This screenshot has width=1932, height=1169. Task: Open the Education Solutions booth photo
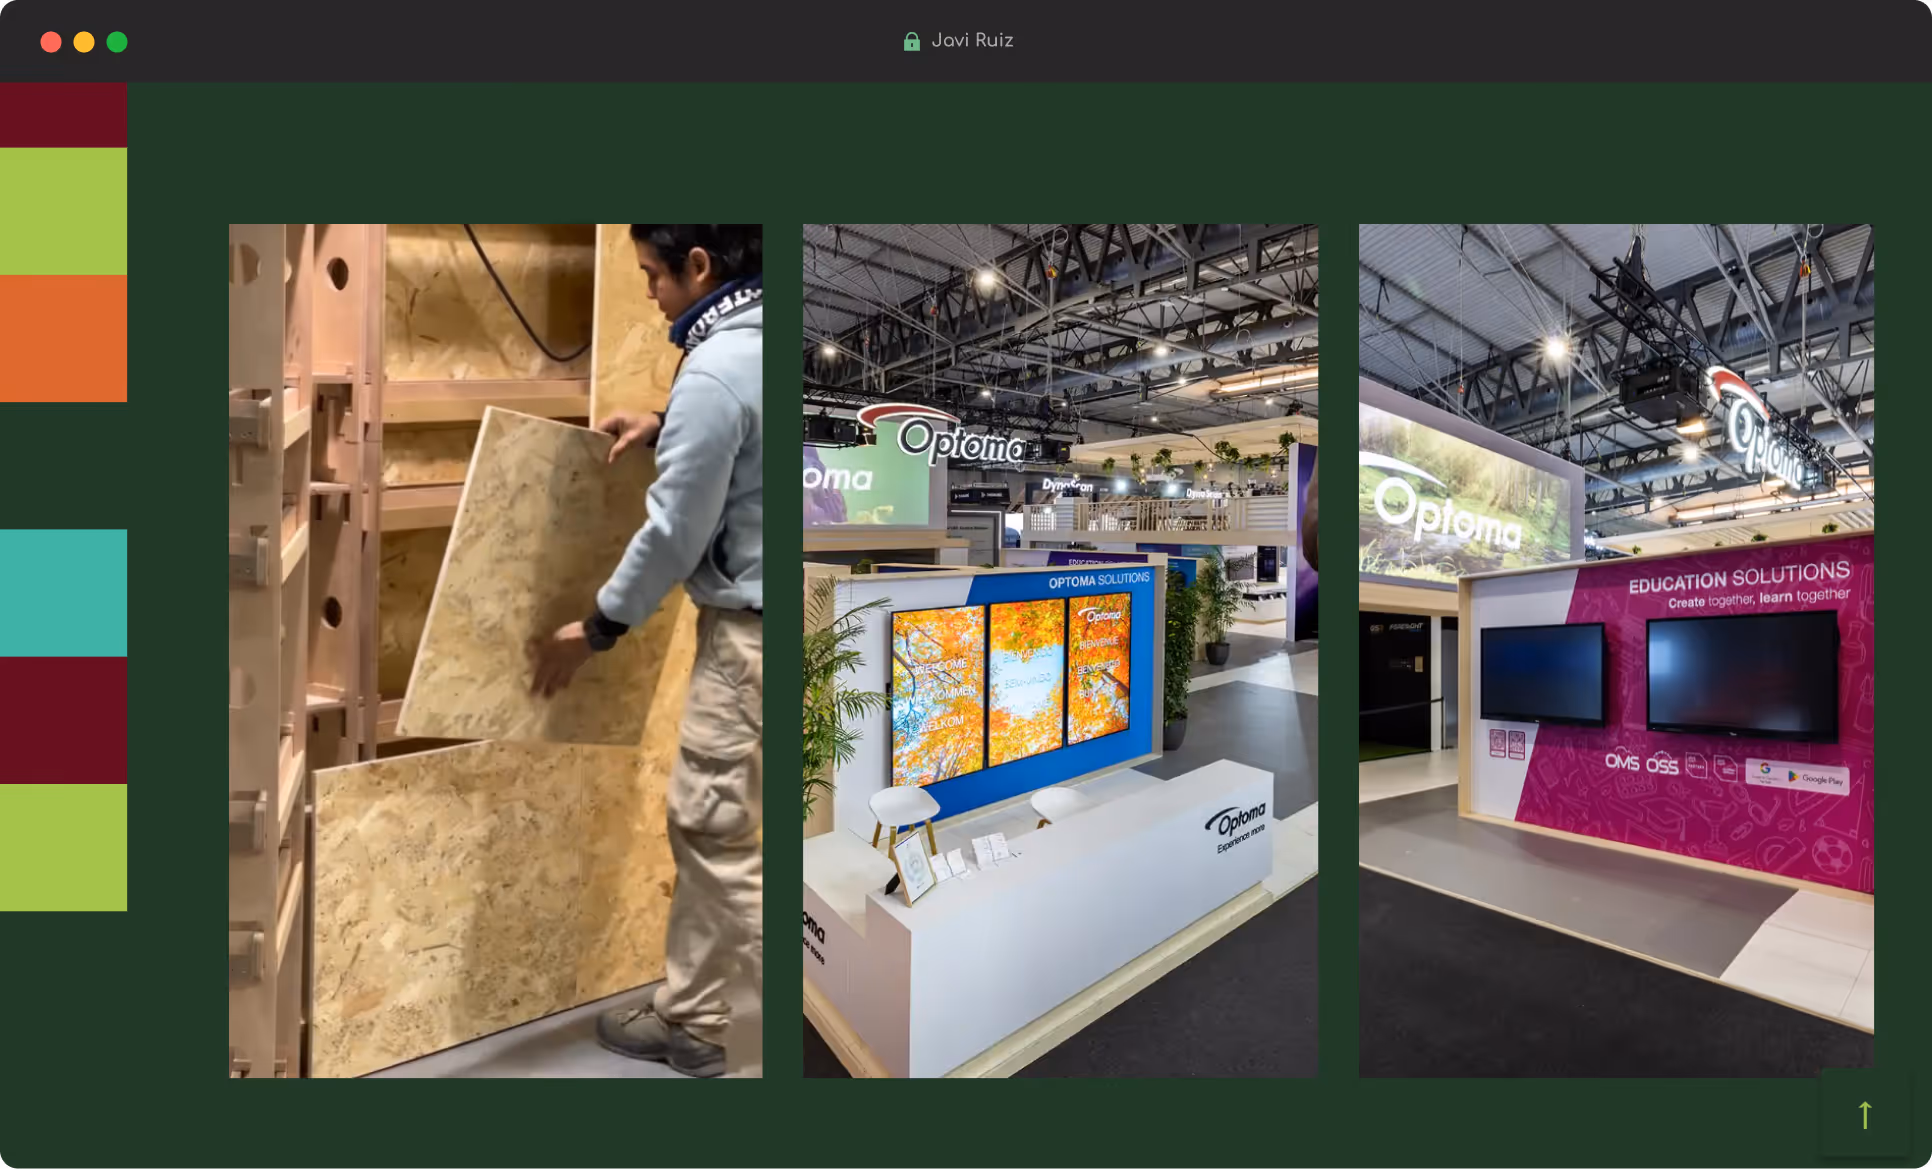click(x=1616, y=650)
